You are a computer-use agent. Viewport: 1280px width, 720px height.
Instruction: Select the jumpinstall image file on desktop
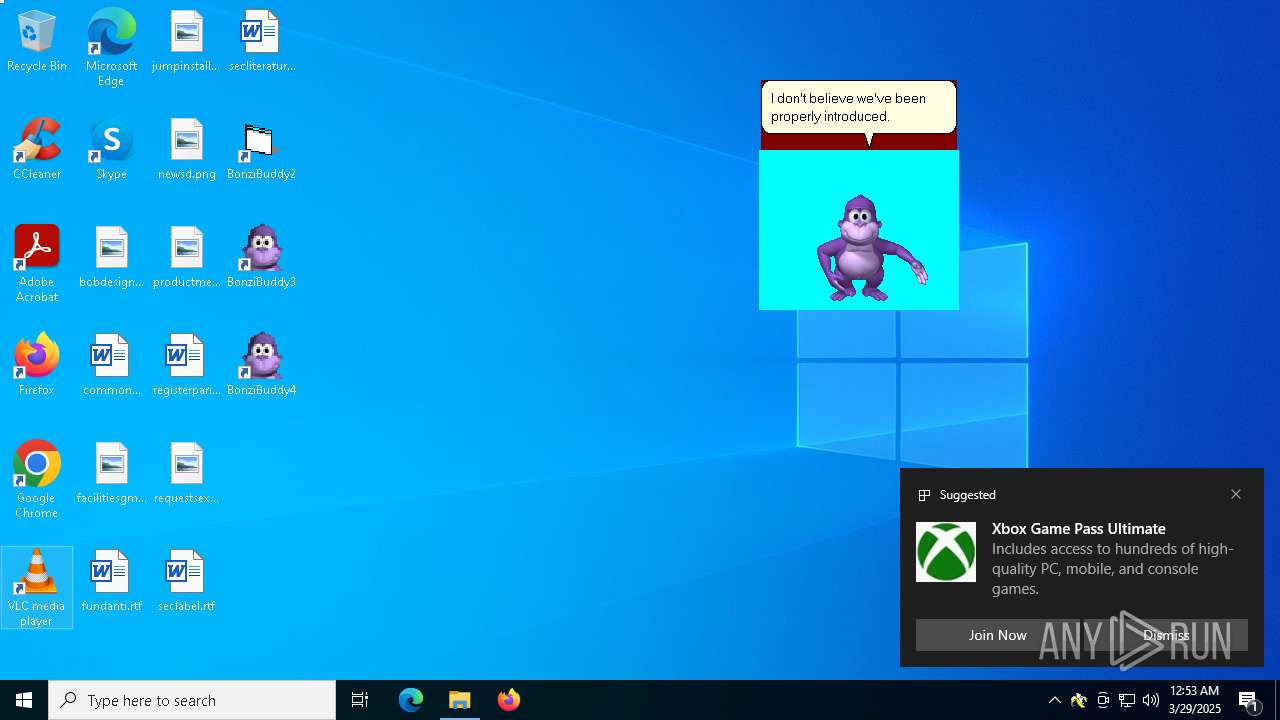186,41
